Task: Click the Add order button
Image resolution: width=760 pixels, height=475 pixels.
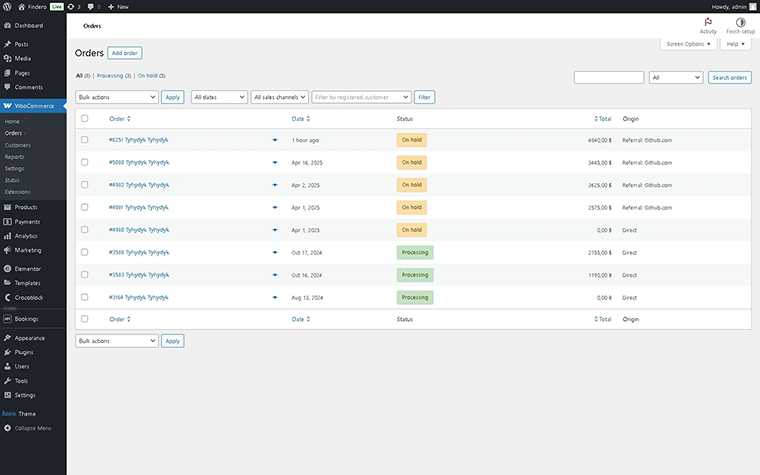Action: (125, 53)
